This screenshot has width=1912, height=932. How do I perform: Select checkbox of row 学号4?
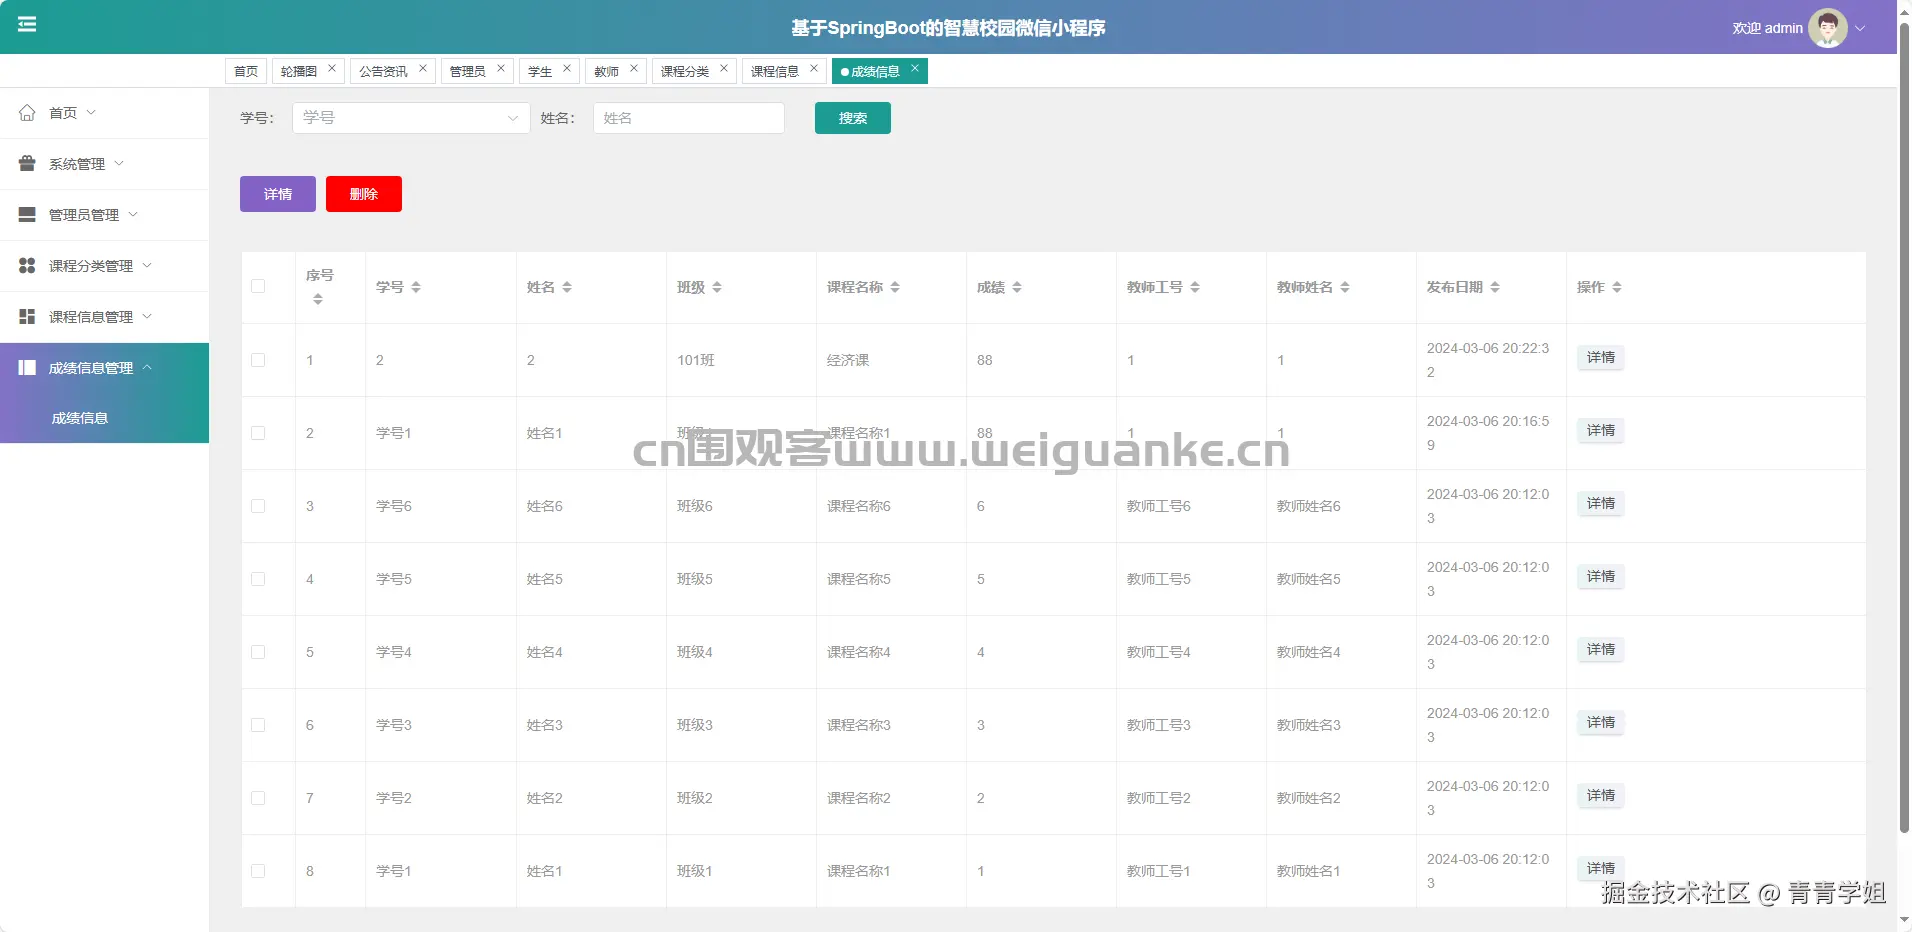tap(258, 652)
